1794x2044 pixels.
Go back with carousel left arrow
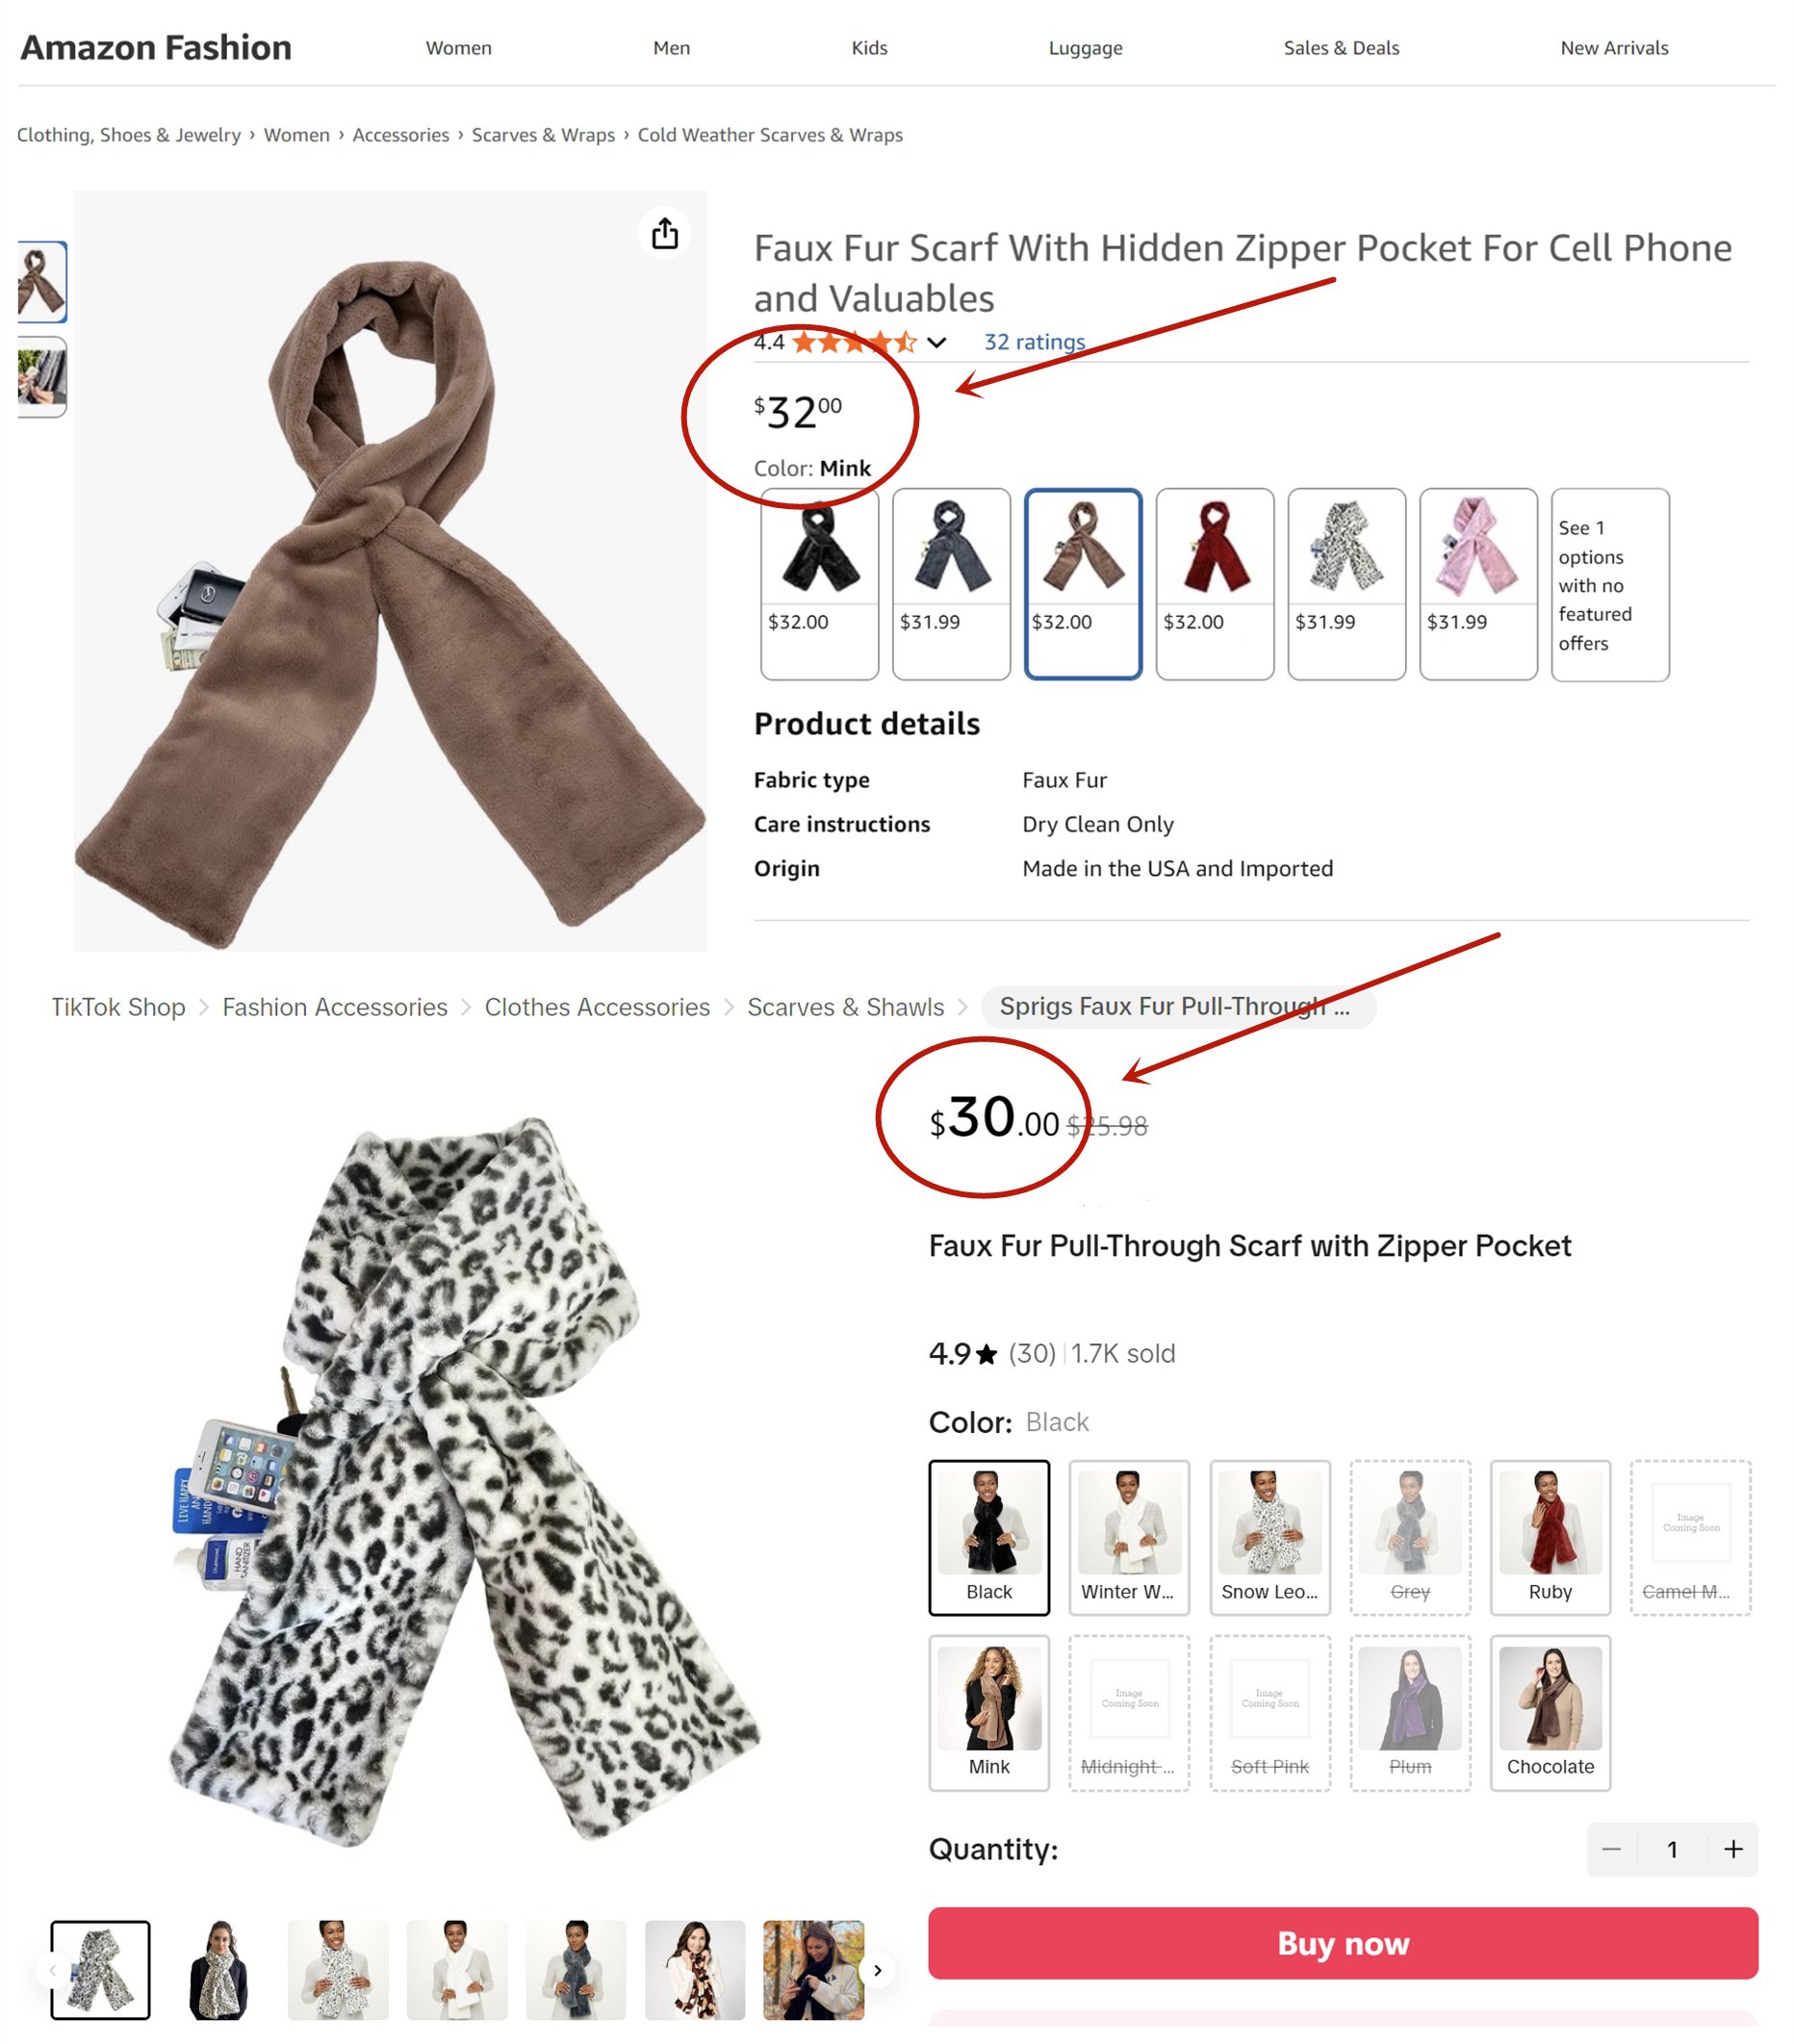(x=52, y=1970)
